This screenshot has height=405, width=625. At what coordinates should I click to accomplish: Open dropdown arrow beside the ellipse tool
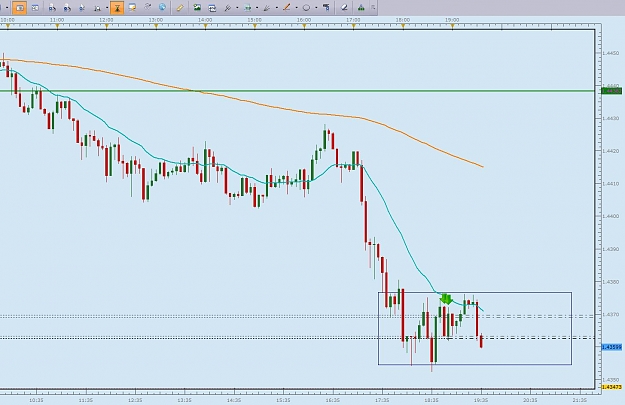[316, 8]
